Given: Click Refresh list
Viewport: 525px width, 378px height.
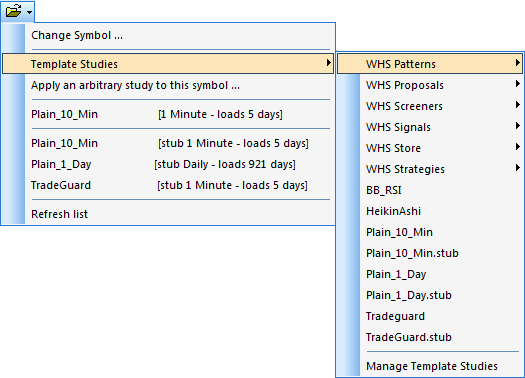Looking at the screenshot, I should click(168, 214).
